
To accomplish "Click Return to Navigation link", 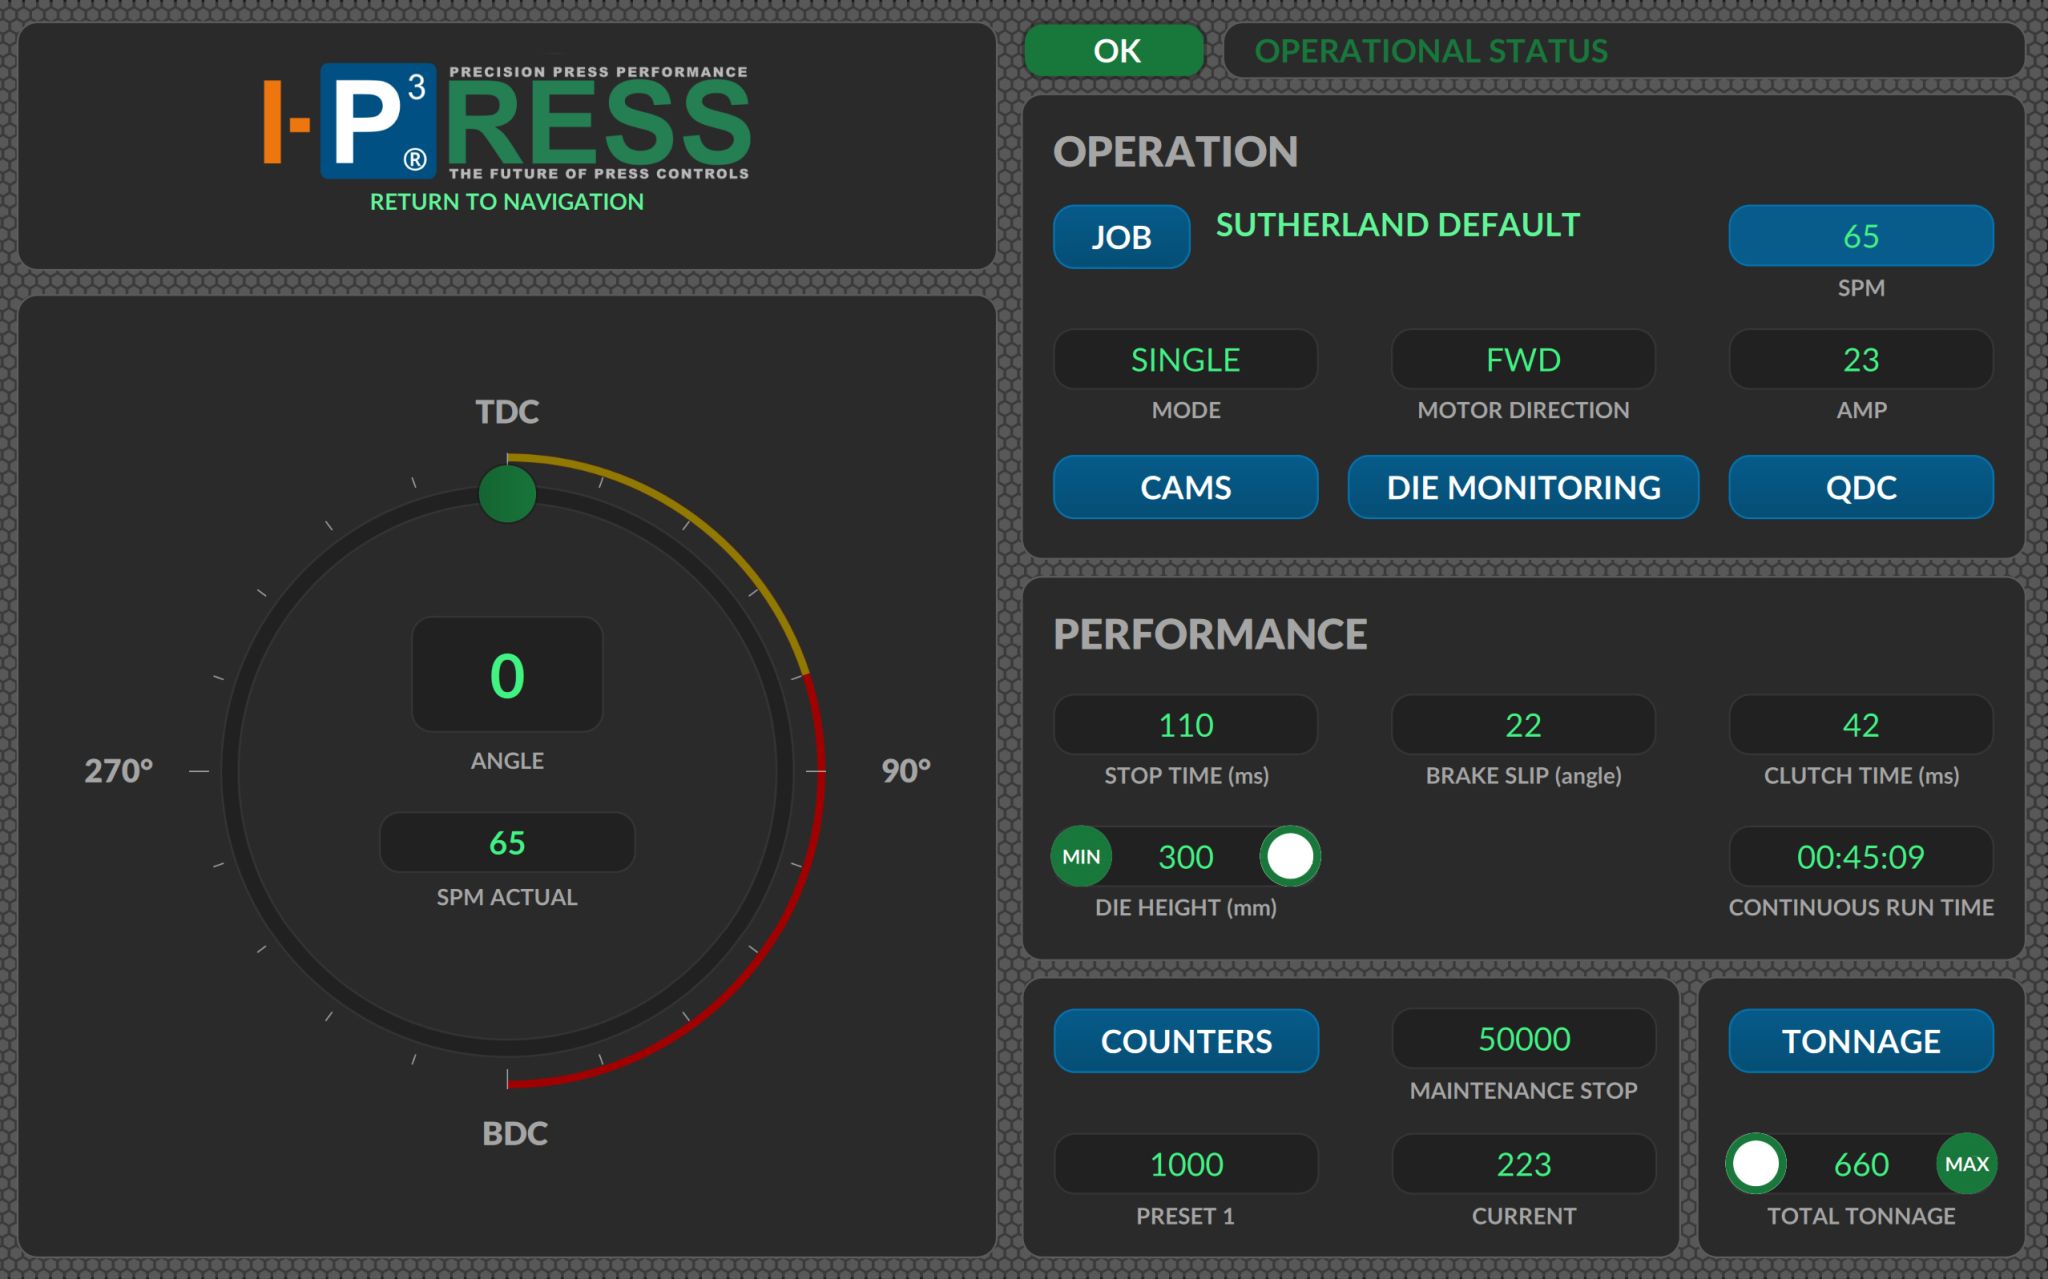I will [x=506, y=202].
